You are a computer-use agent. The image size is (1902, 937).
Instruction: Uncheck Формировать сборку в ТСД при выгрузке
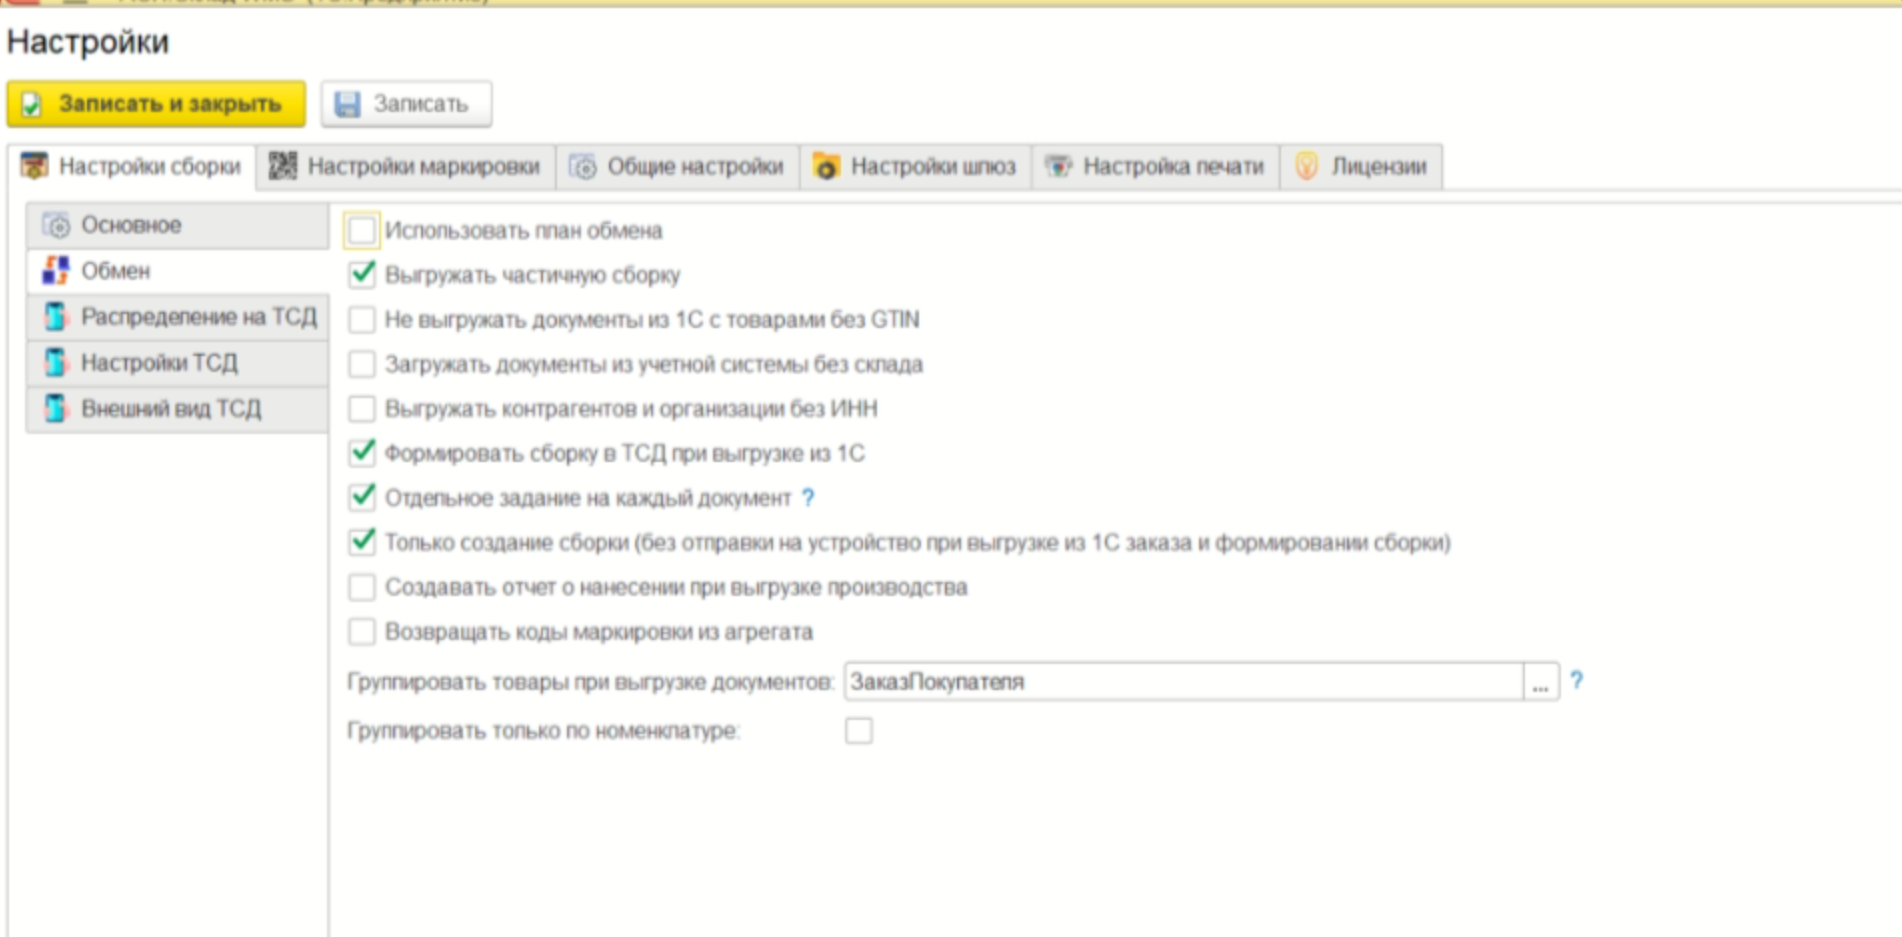[362, 453]
